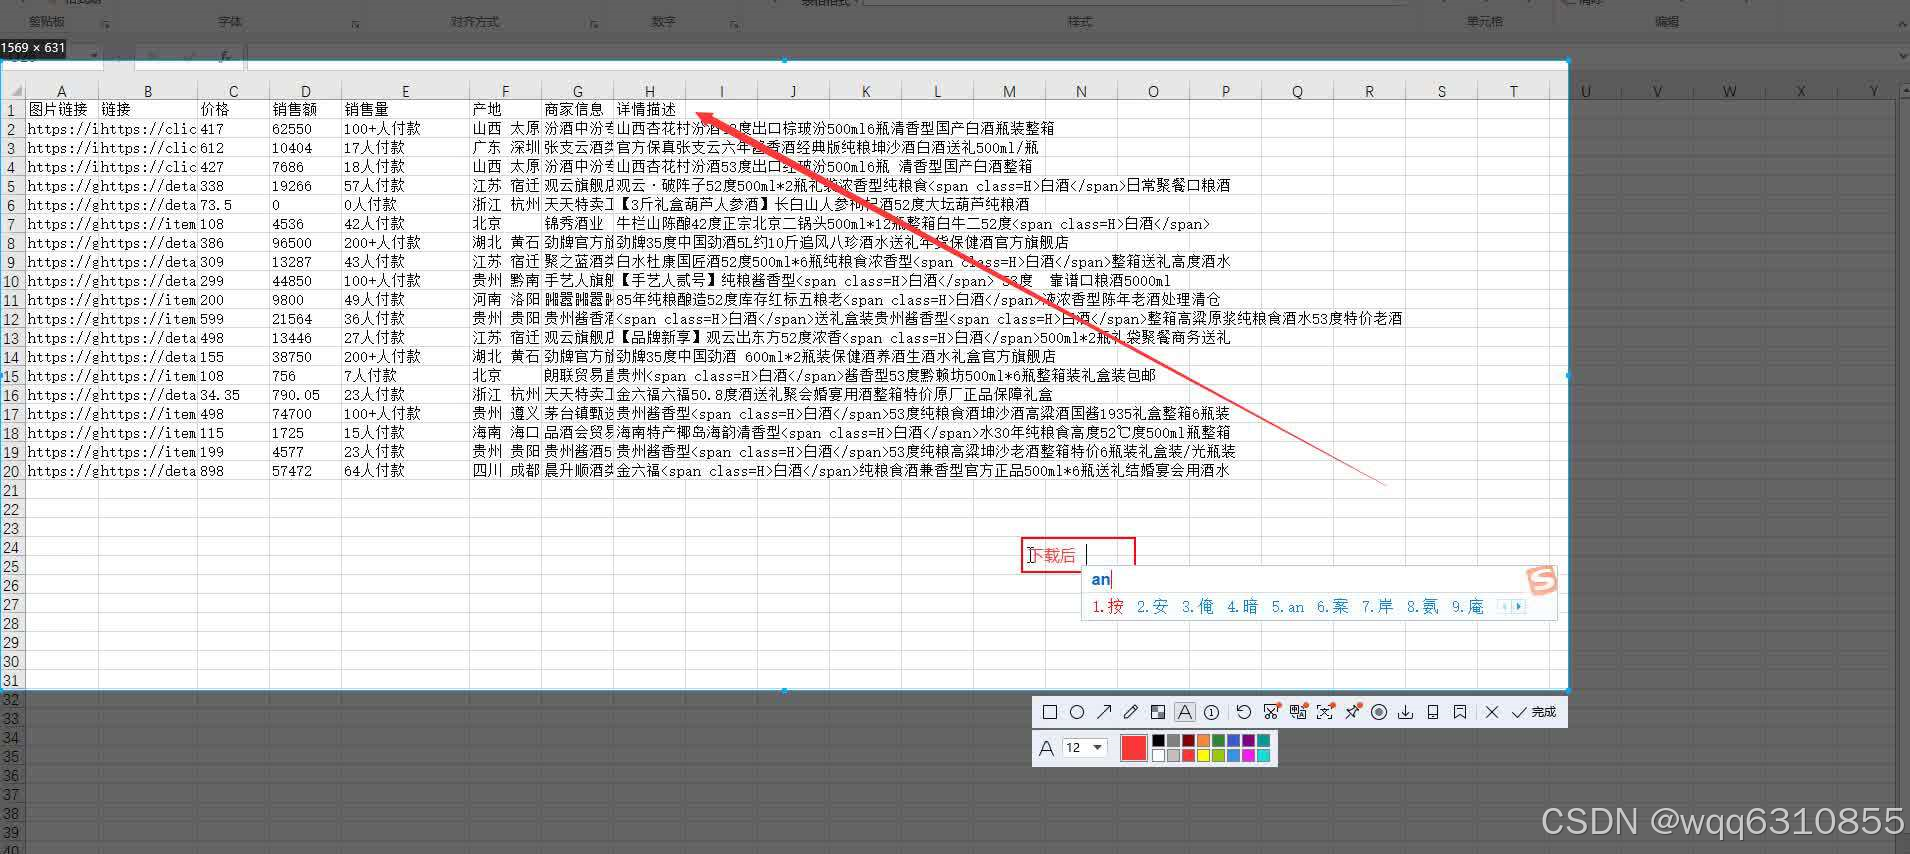Image resolution: width=1910 pixels, height=854 pixels.
Task: Open the translate screenshot tool
Action: click(1298, 712)
